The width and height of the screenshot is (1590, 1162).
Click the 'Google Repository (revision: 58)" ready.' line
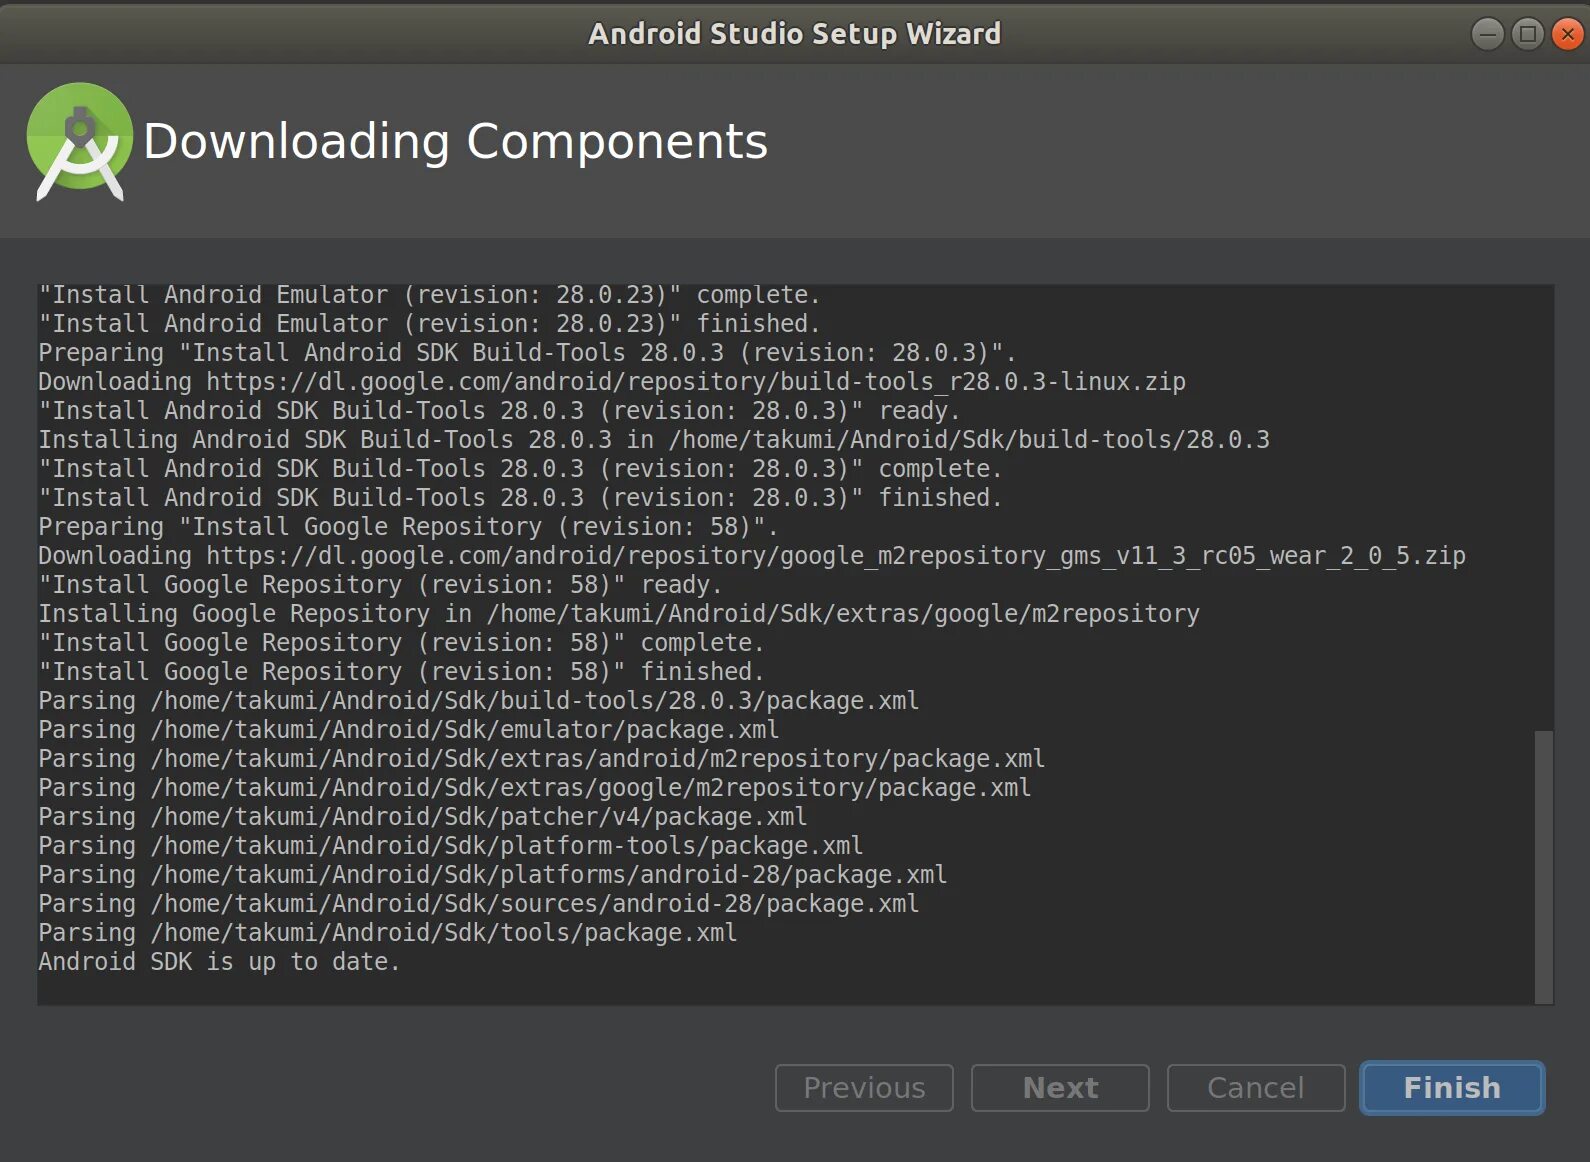point(381,585)
